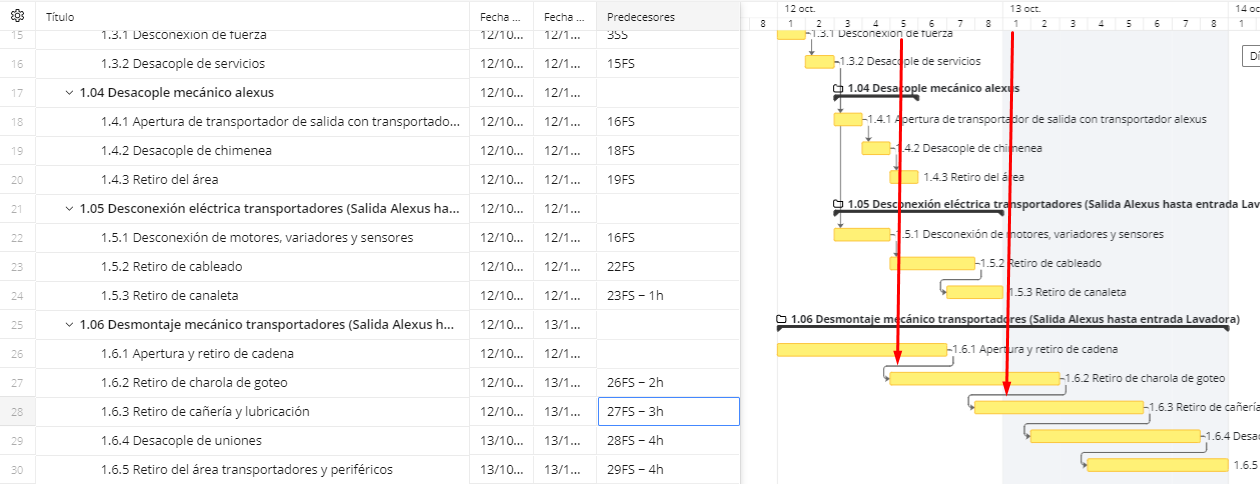Collapse the 1.04 Desacople mecánico alexus group
This screenshot has width=1260, height=484.
(x=69, y=93)
